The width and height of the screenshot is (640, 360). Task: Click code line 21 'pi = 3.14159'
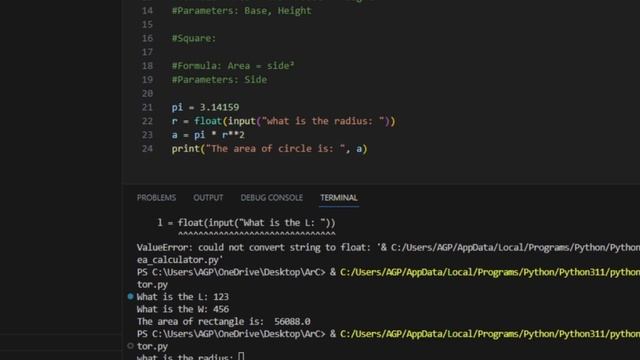[x=205, y=107]
